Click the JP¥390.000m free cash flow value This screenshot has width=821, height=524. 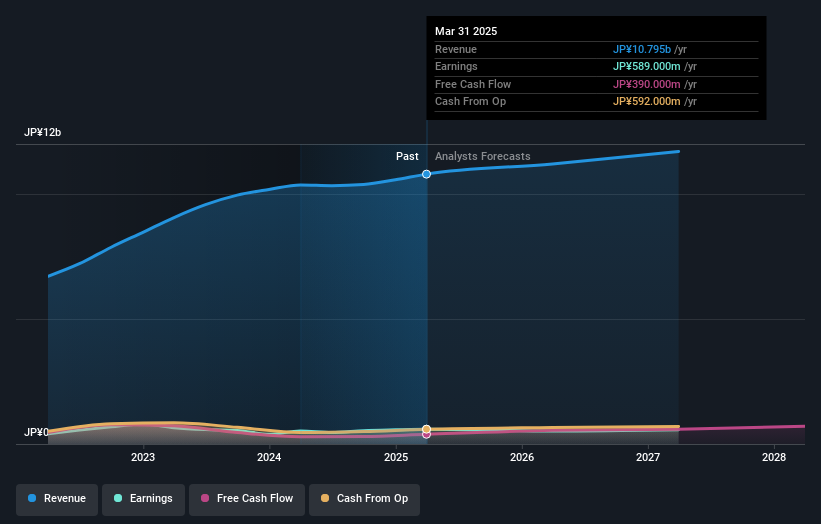point(647,84)
